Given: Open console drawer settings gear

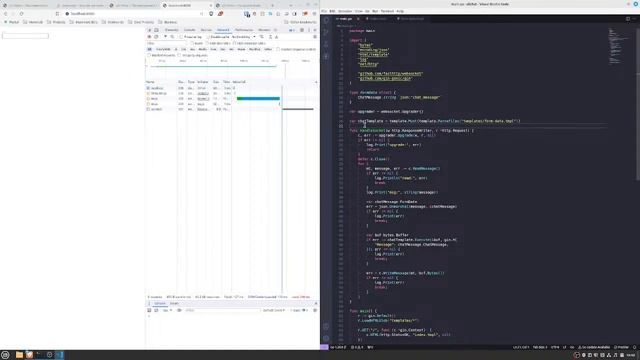Looking at the screenshot, I should [x=315, y=310].
